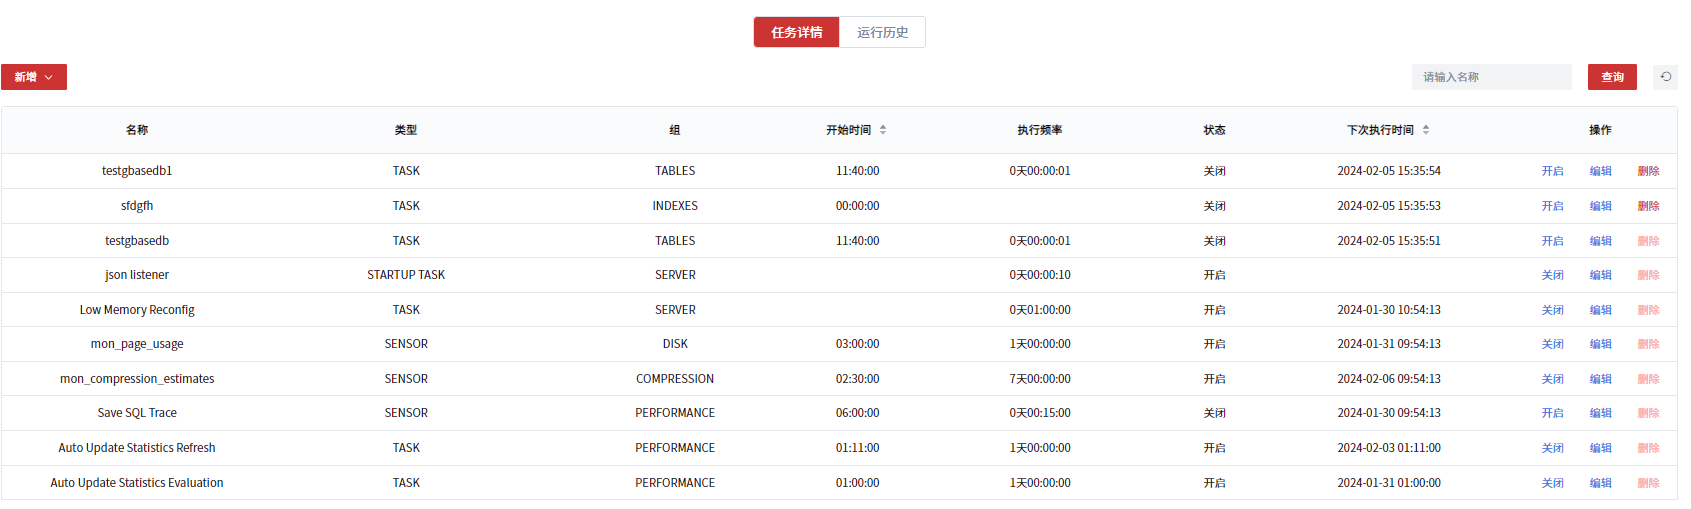
Task: Switch to the 运行历史 tab
Action: pos(882,32)
